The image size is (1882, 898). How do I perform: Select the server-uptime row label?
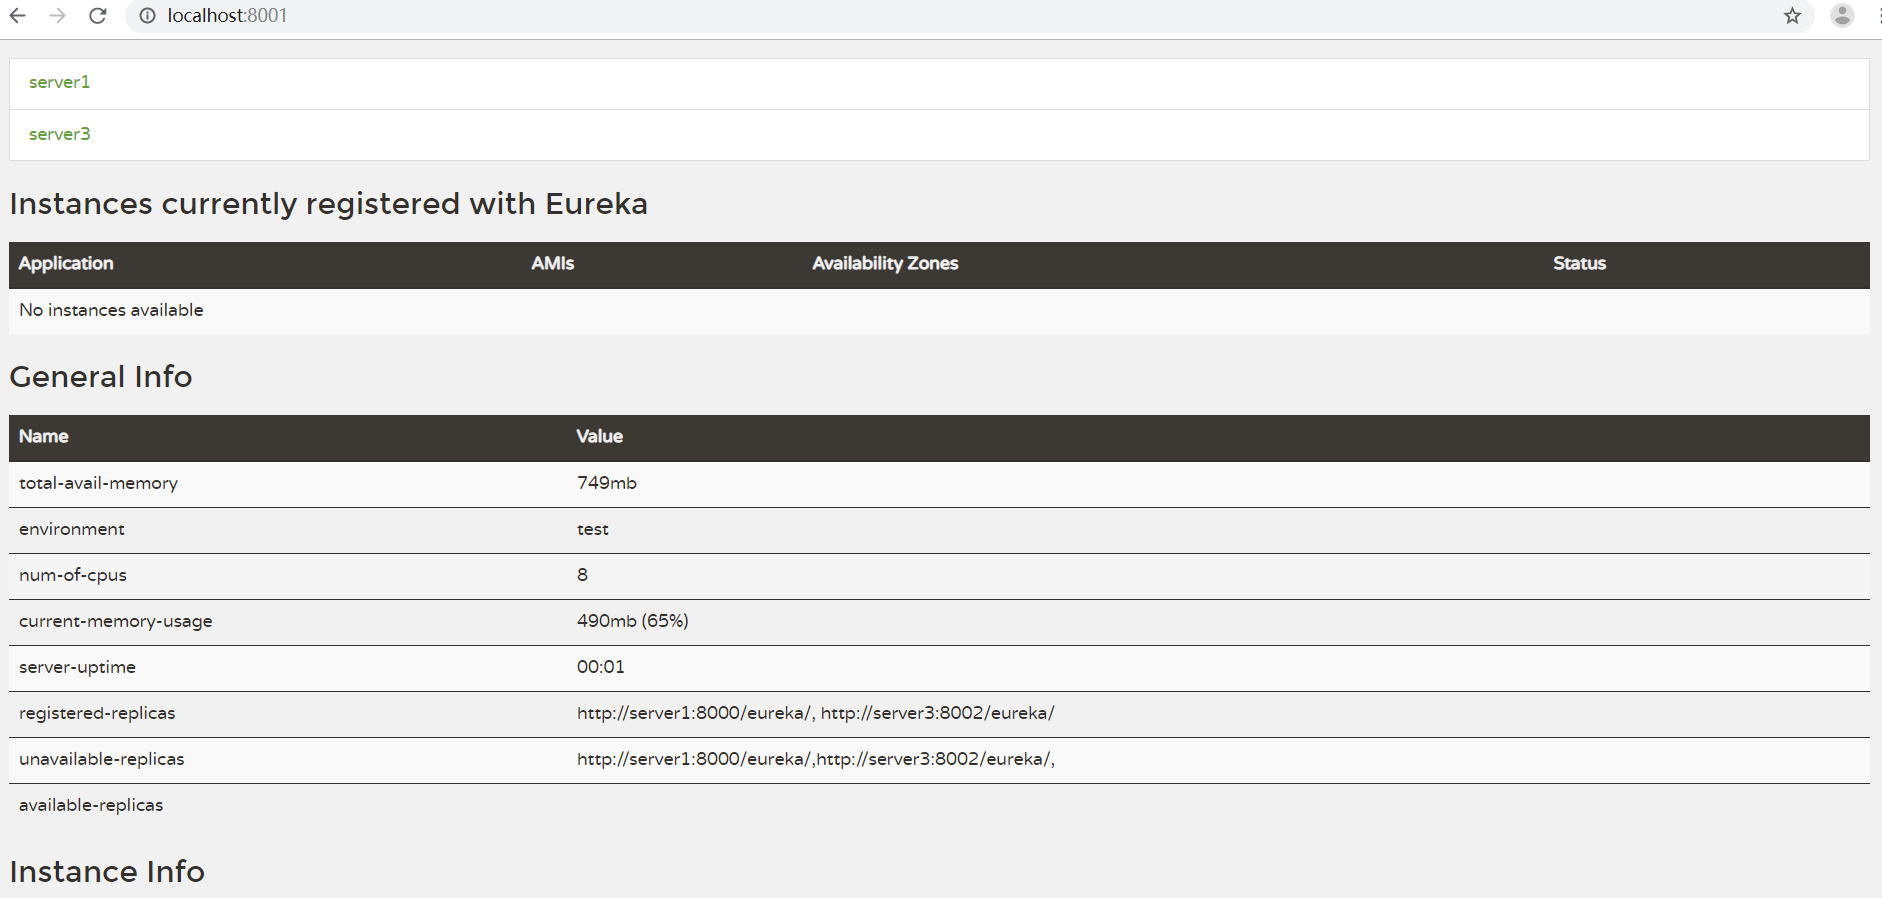point(77,667)
